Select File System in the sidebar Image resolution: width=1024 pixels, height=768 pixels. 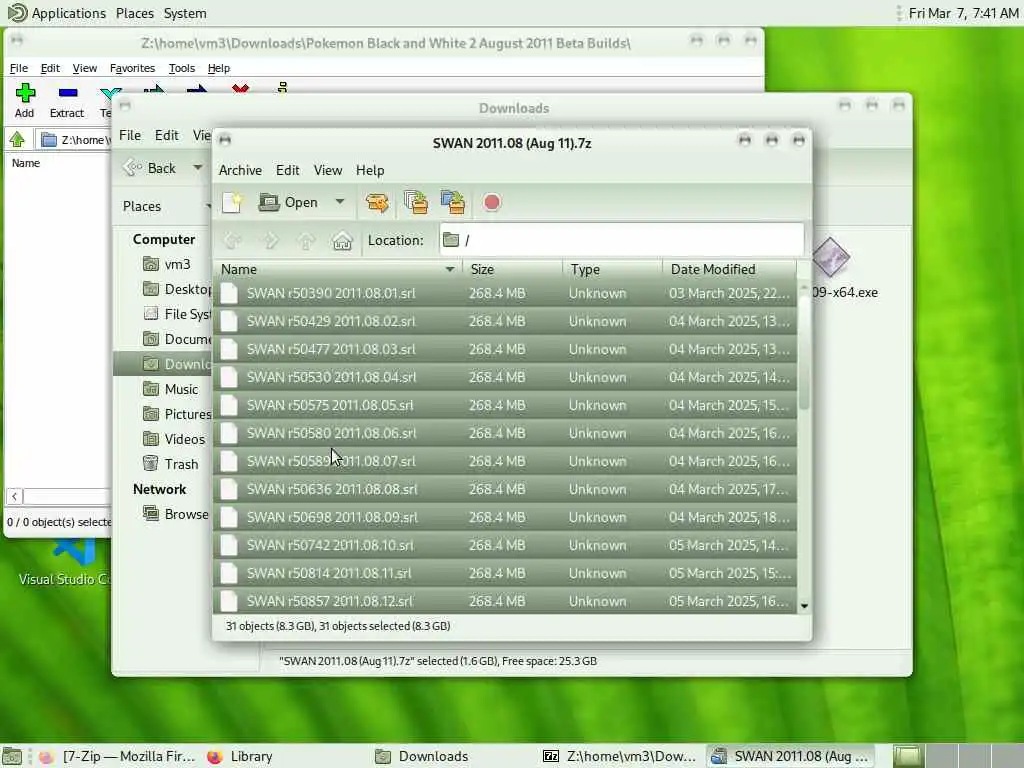tap(176, 314)
